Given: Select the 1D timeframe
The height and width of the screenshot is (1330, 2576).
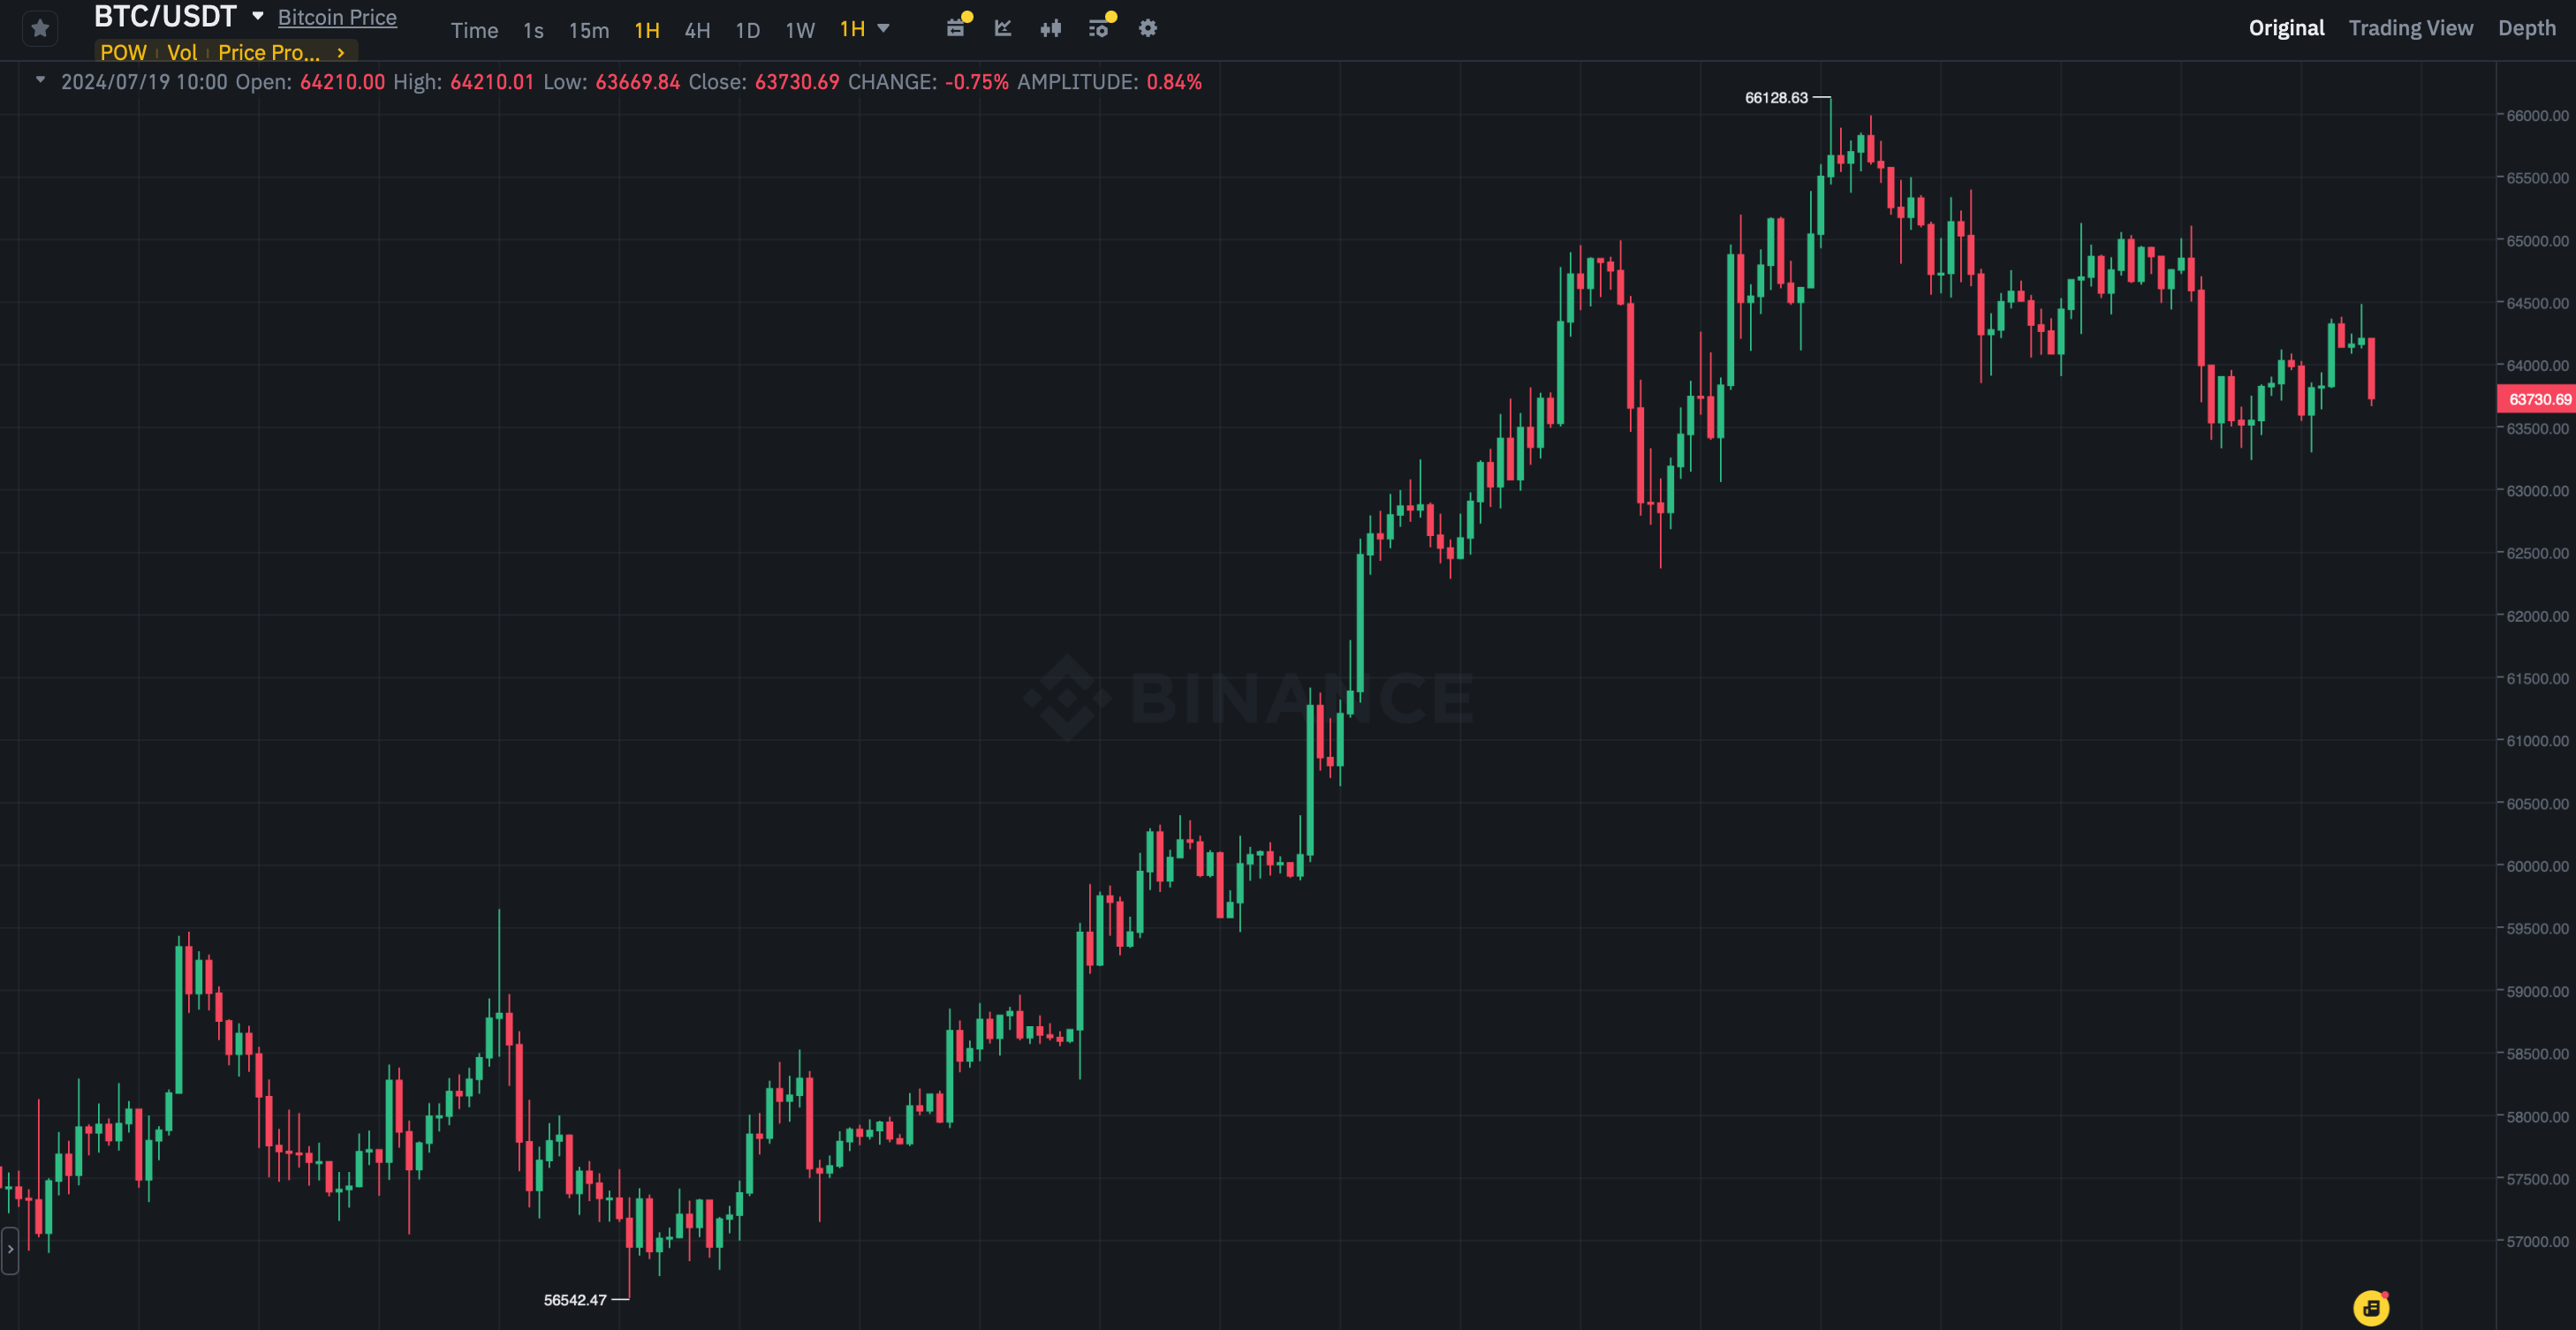Looking at the screenshot, I should (x=747, y=30).
